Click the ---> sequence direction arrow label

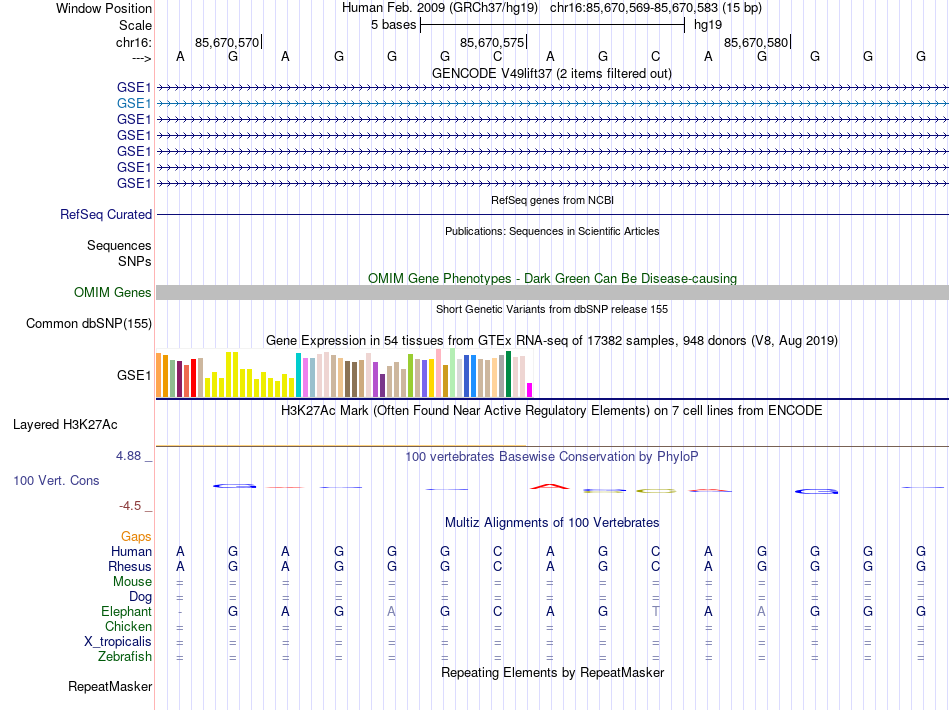[x=142, y=59]
